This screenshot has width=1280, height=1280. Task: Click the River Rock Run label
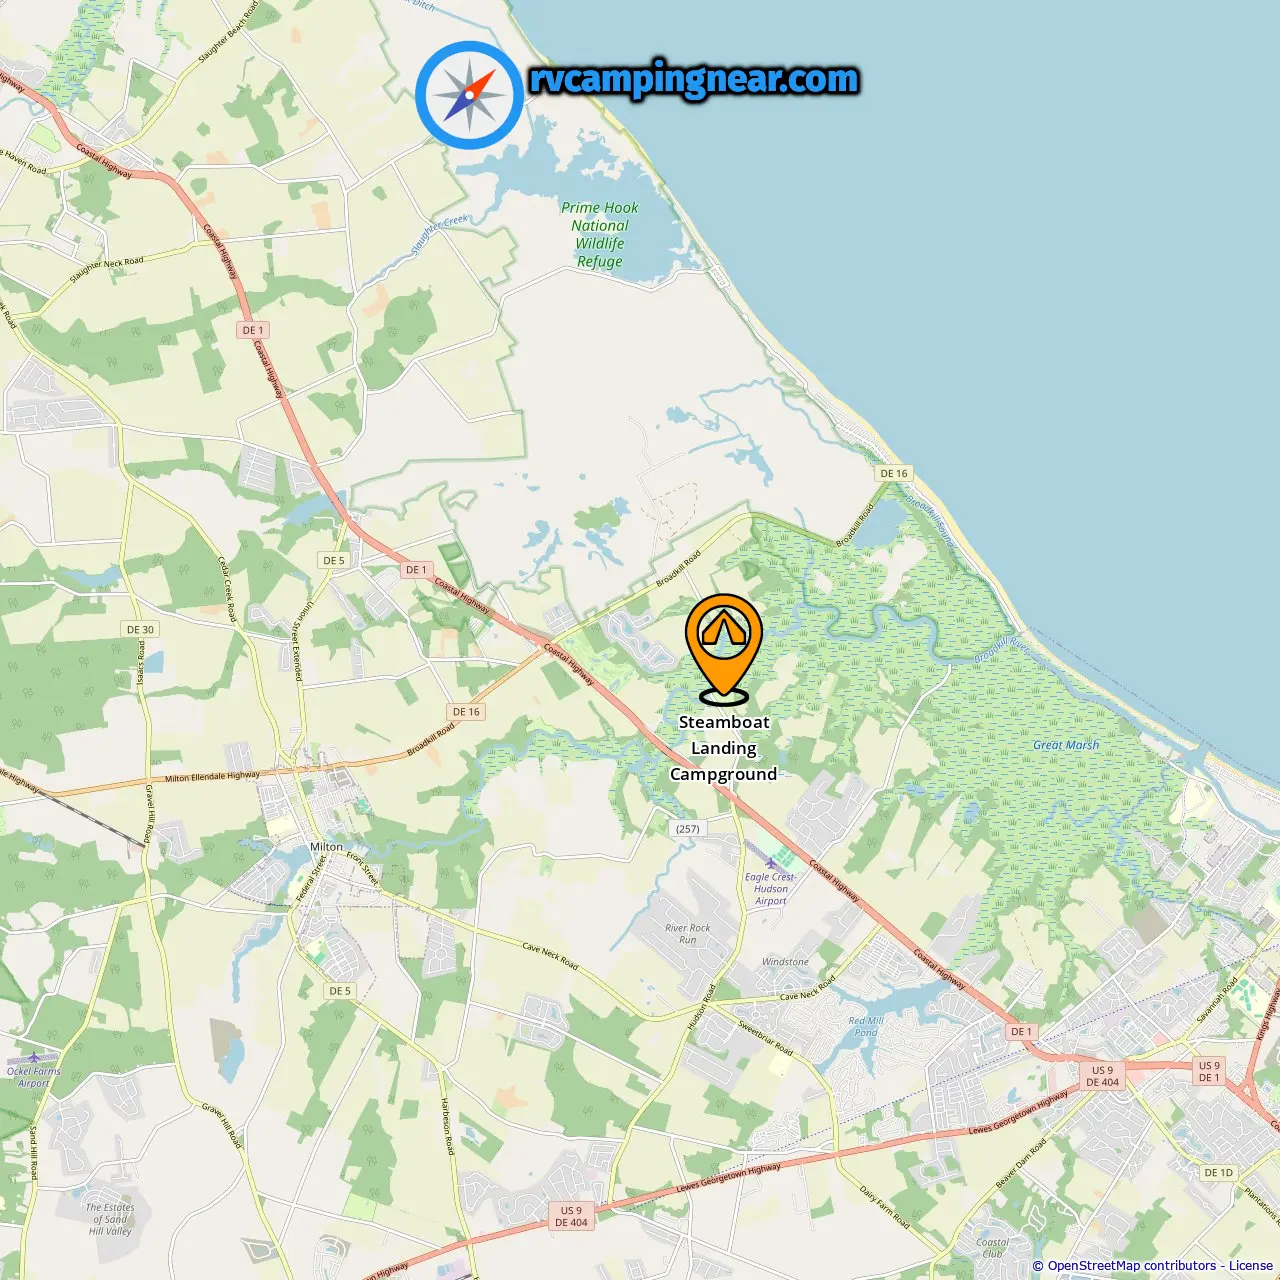688,934
